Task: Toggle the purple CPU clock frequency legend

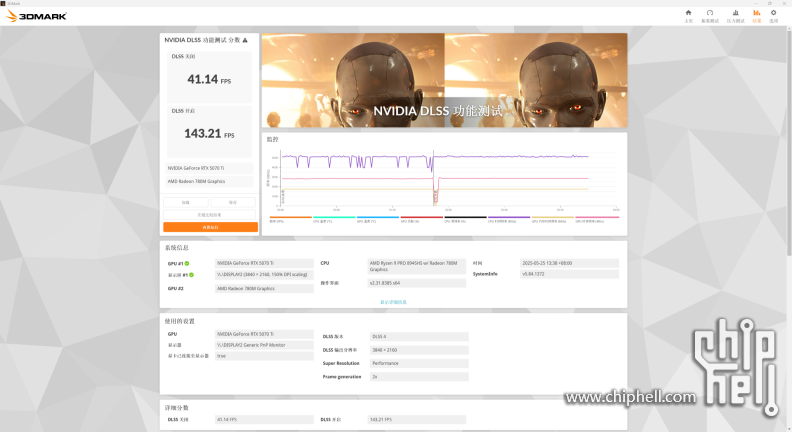Action: (x=509, y=219)
